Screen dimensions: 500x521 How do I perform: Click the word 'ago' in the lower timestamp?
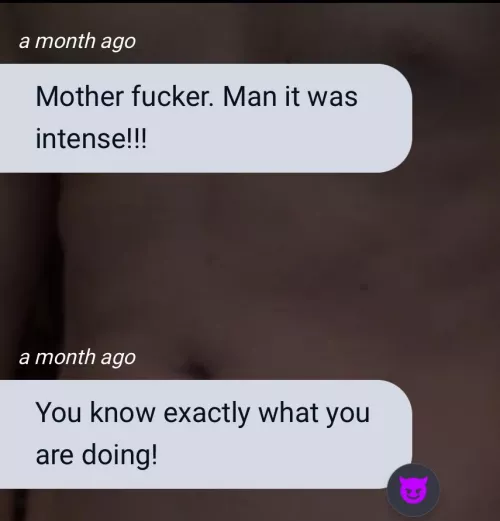tap(118, 359)
